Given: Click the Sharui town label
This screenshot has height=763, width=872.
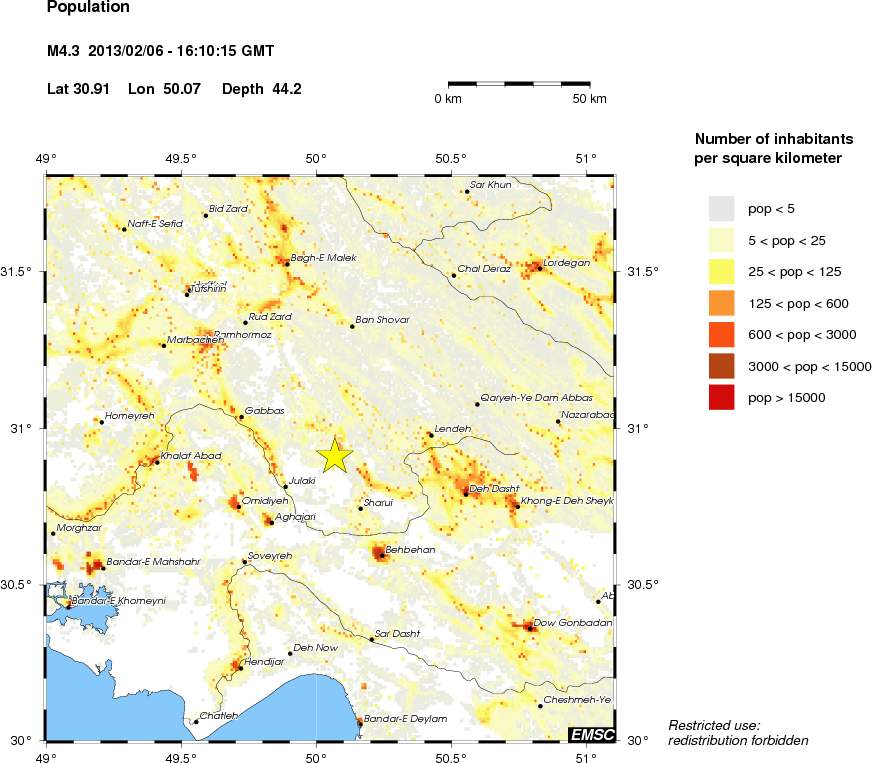Looking at the screenshot, I should (380, 502).
